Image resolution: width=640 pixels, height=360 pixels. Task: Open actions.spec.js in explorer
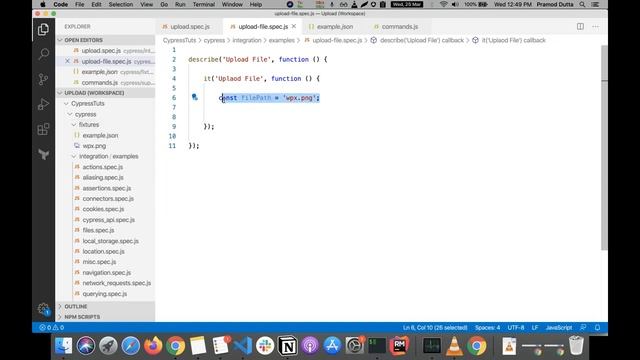[103, 167]
